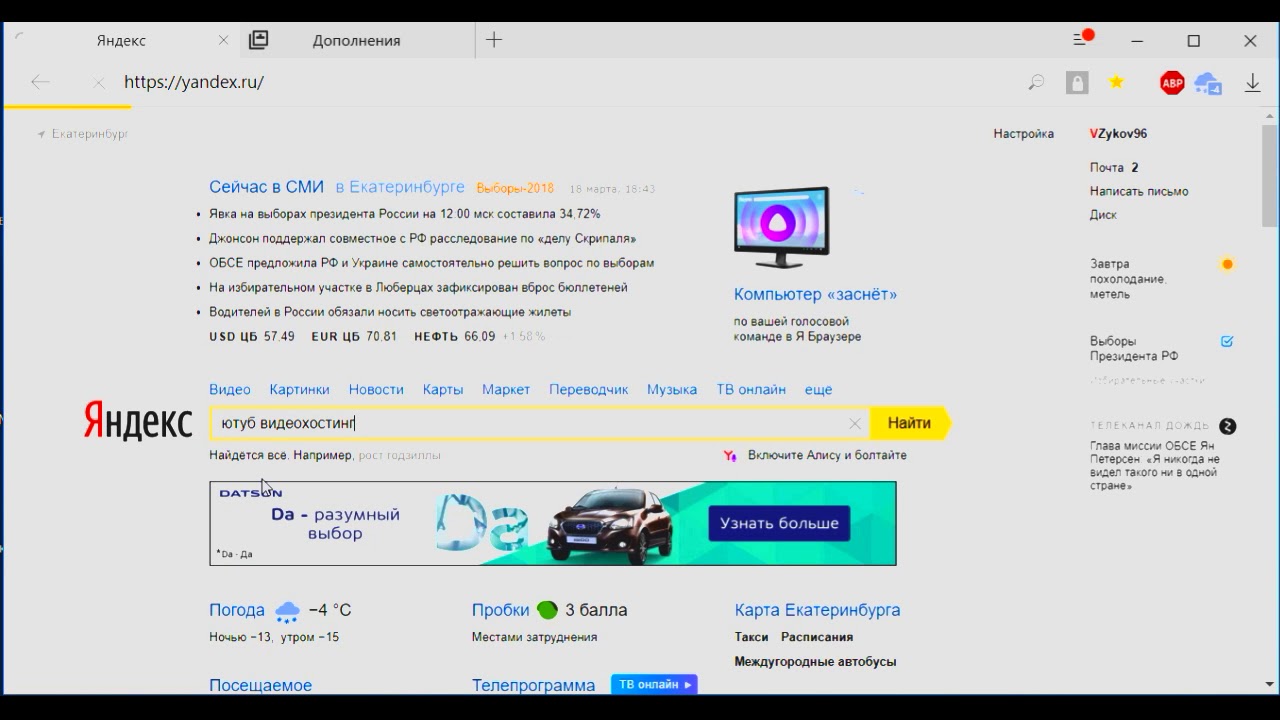
Task: Open the Новости service link
Action: pos(376,389)
